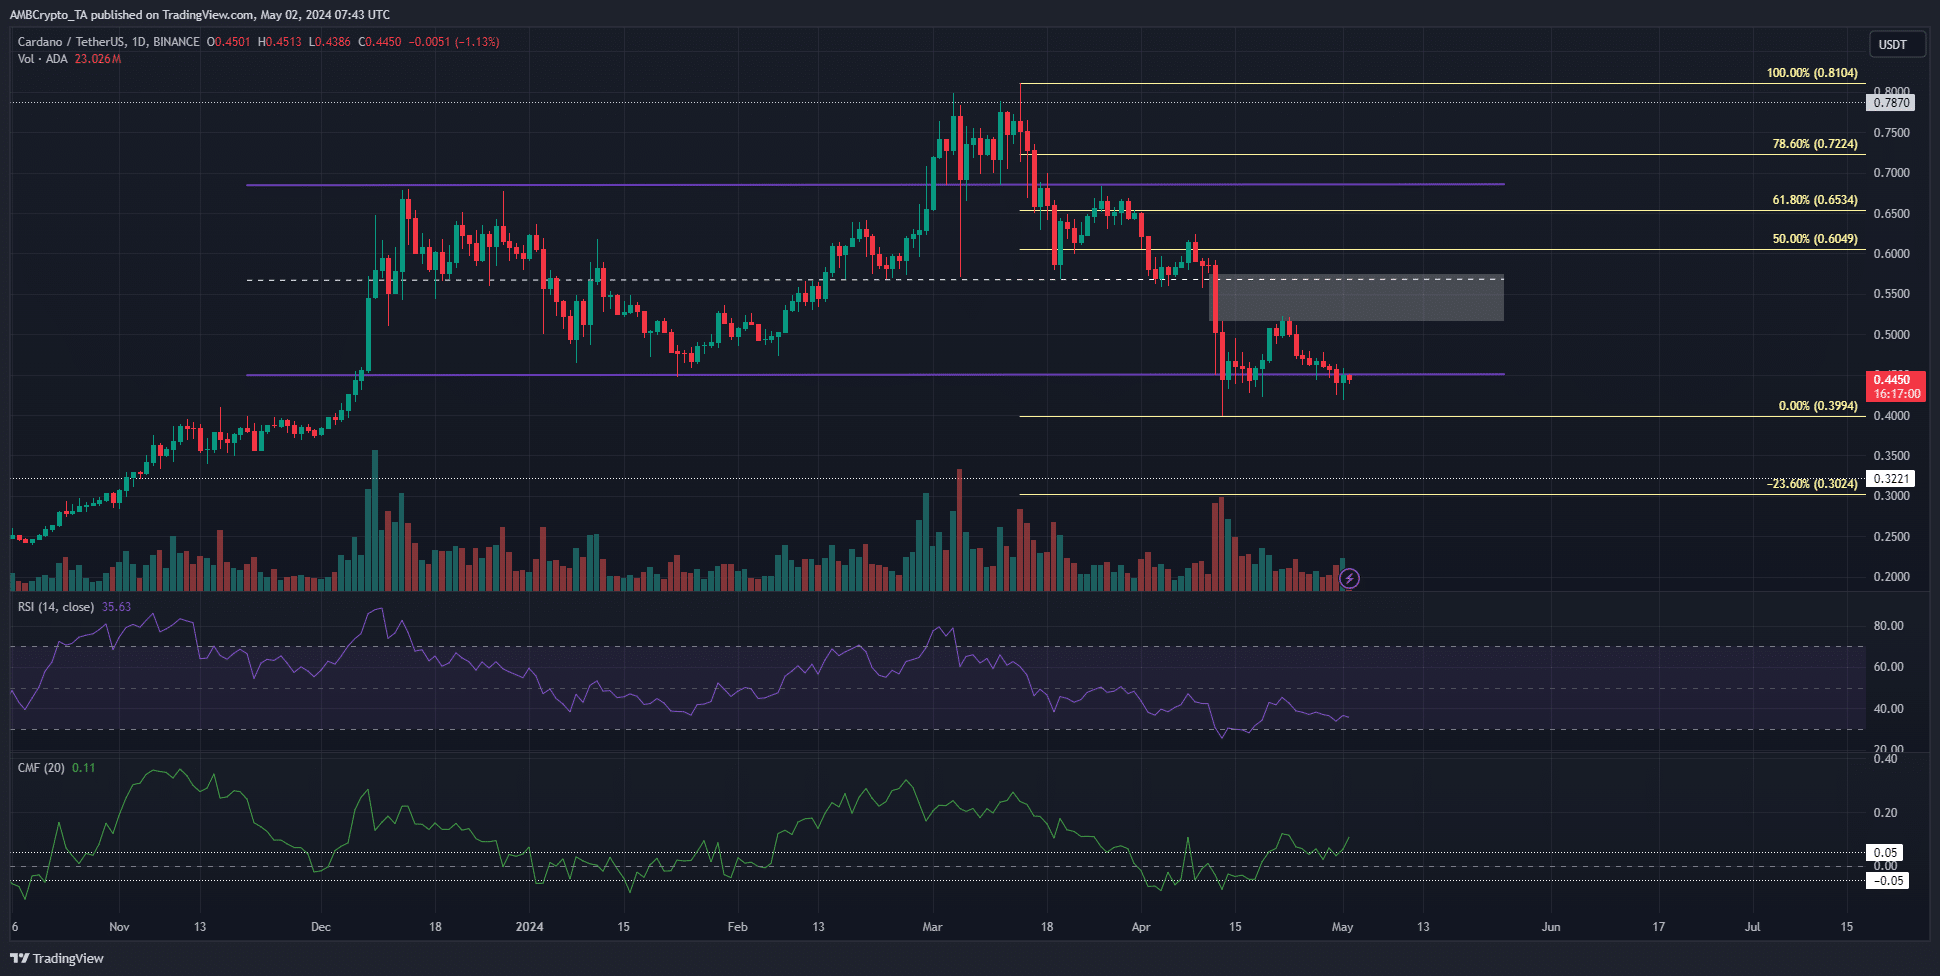Click the Nov date label on time axis
The image size is (1940, 976).
point(119,927)
